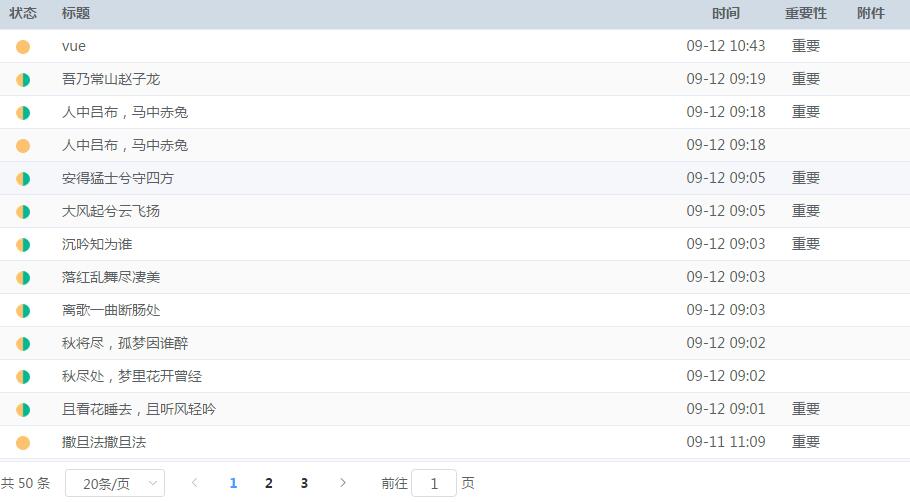Viewport: 910px width, 502px height.
Task: Go to next page arrow
Action: (343, 483)
